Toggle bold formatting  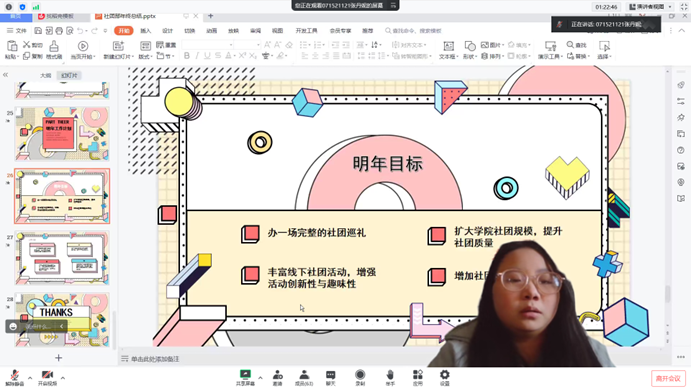click(x=187, y=56)
